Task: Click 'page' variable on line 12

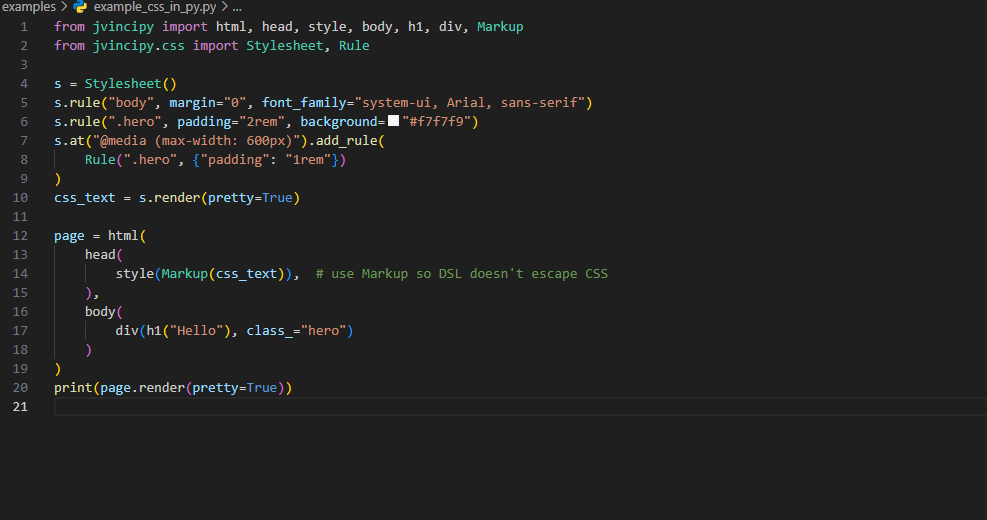Action: (x=69, y=236)
